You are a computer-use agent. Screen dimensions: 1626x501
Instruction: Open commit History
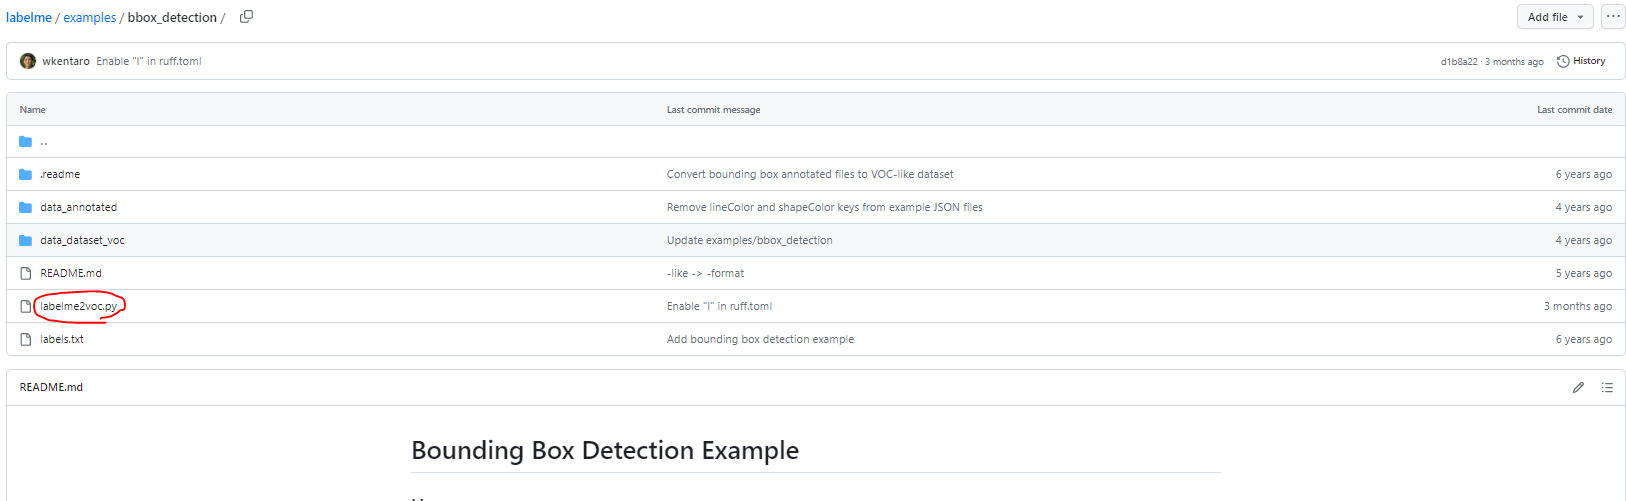1581,61
